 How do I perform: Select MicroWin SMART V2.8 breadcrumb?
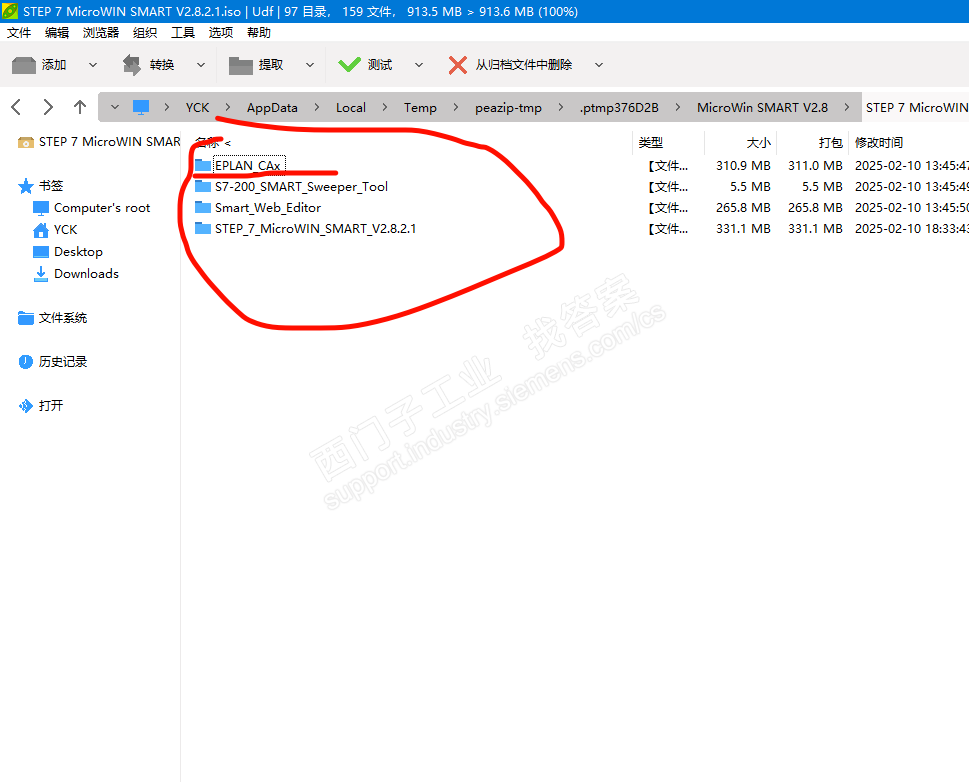762,108
